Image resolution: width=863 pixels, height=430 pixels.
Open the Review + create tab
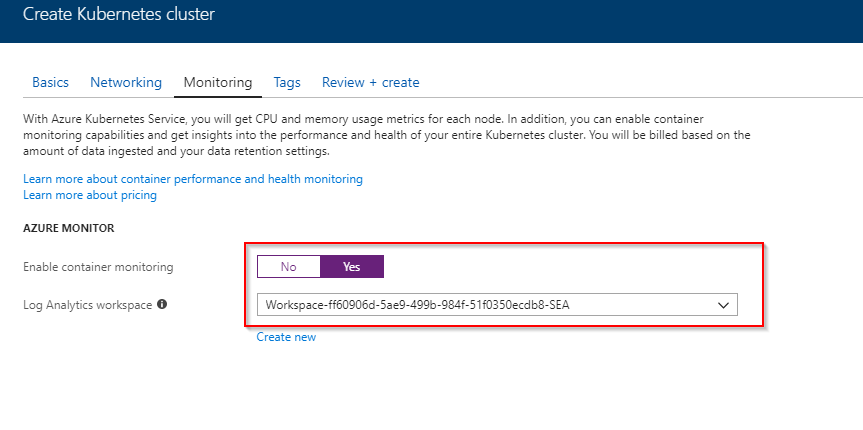(370, 83)
